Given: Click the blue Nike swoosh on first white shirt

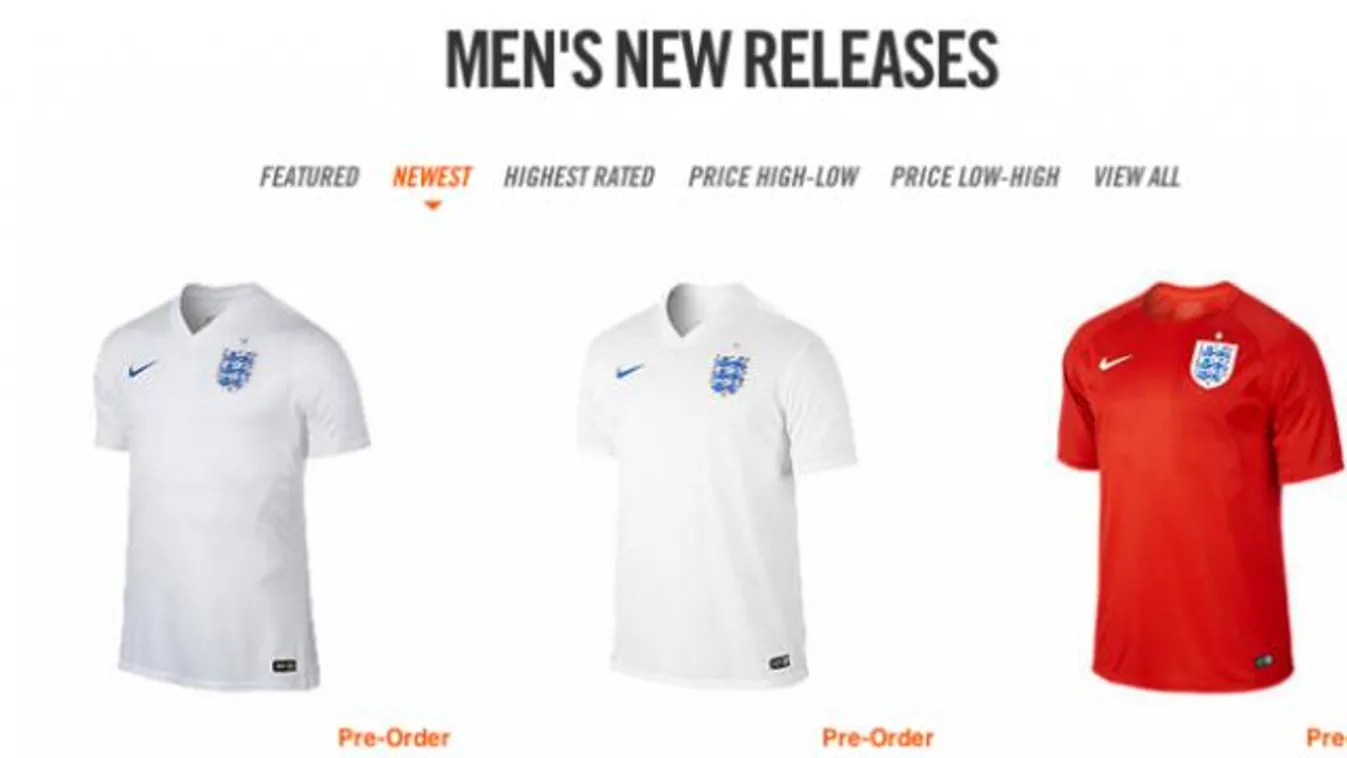Looking at the screenshot, I should click(x=143, y=369).
